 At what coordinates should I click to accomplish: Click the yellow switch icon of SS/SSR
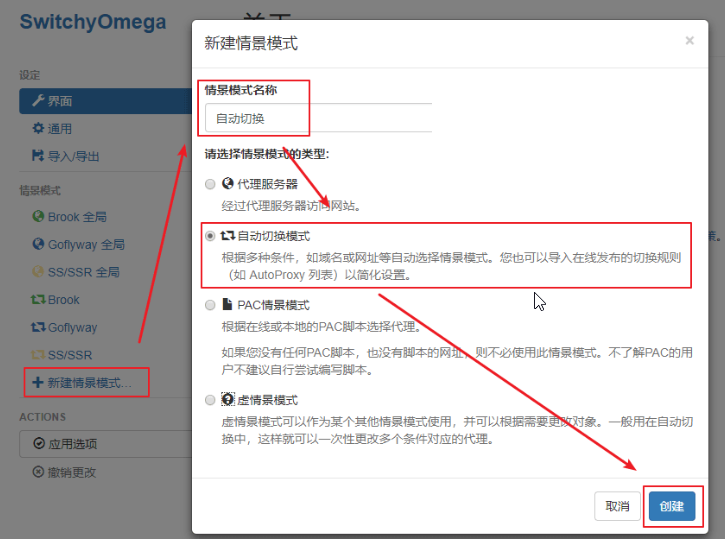coord(38,355)
